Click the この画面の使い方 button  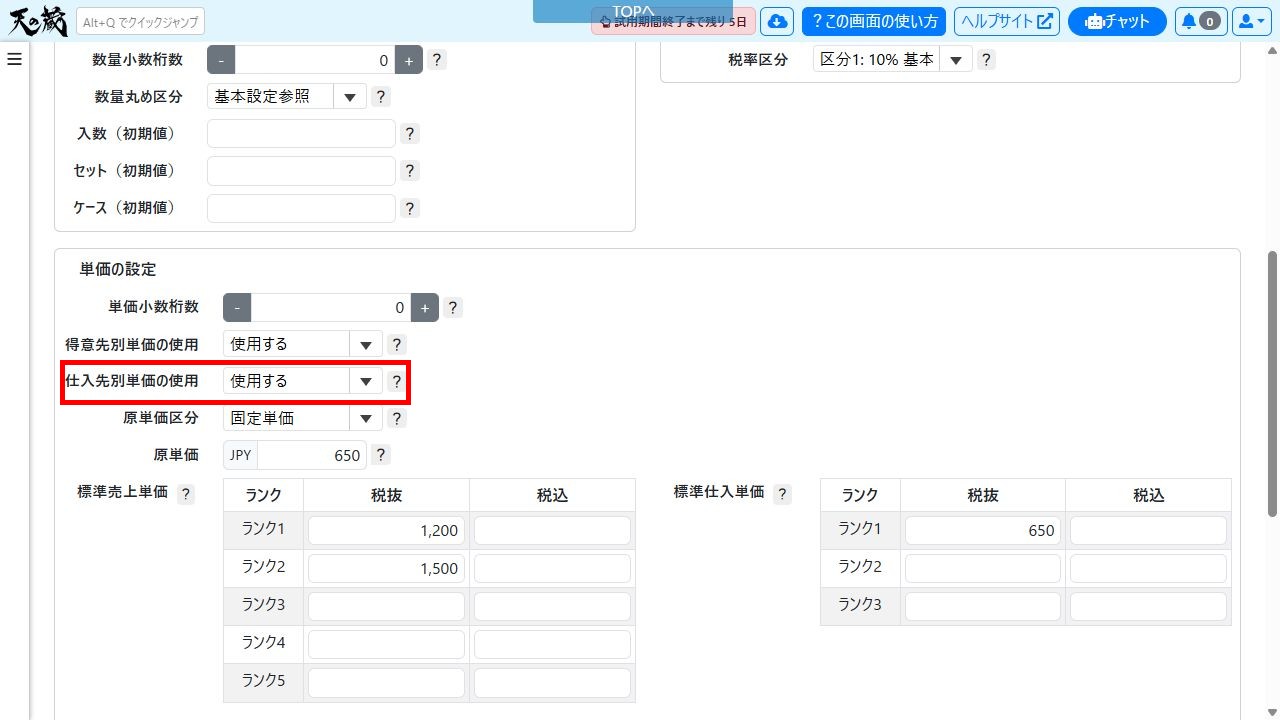pos(874,21)
